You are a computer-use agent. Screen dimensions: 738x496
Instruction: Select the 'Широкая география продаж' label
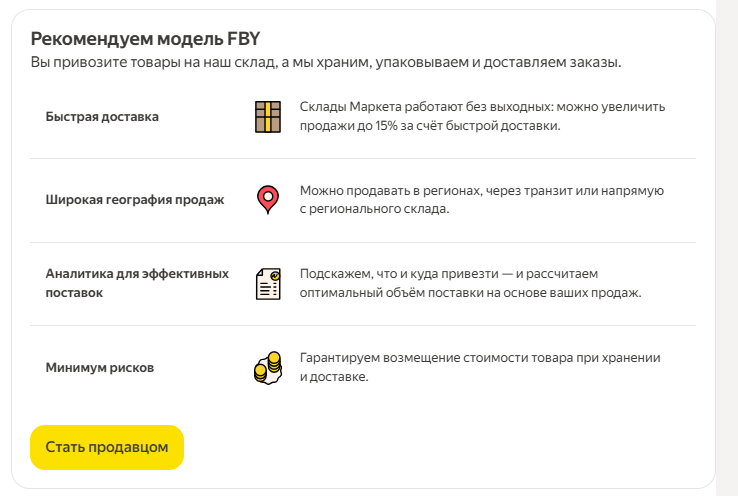pos(135,199)
